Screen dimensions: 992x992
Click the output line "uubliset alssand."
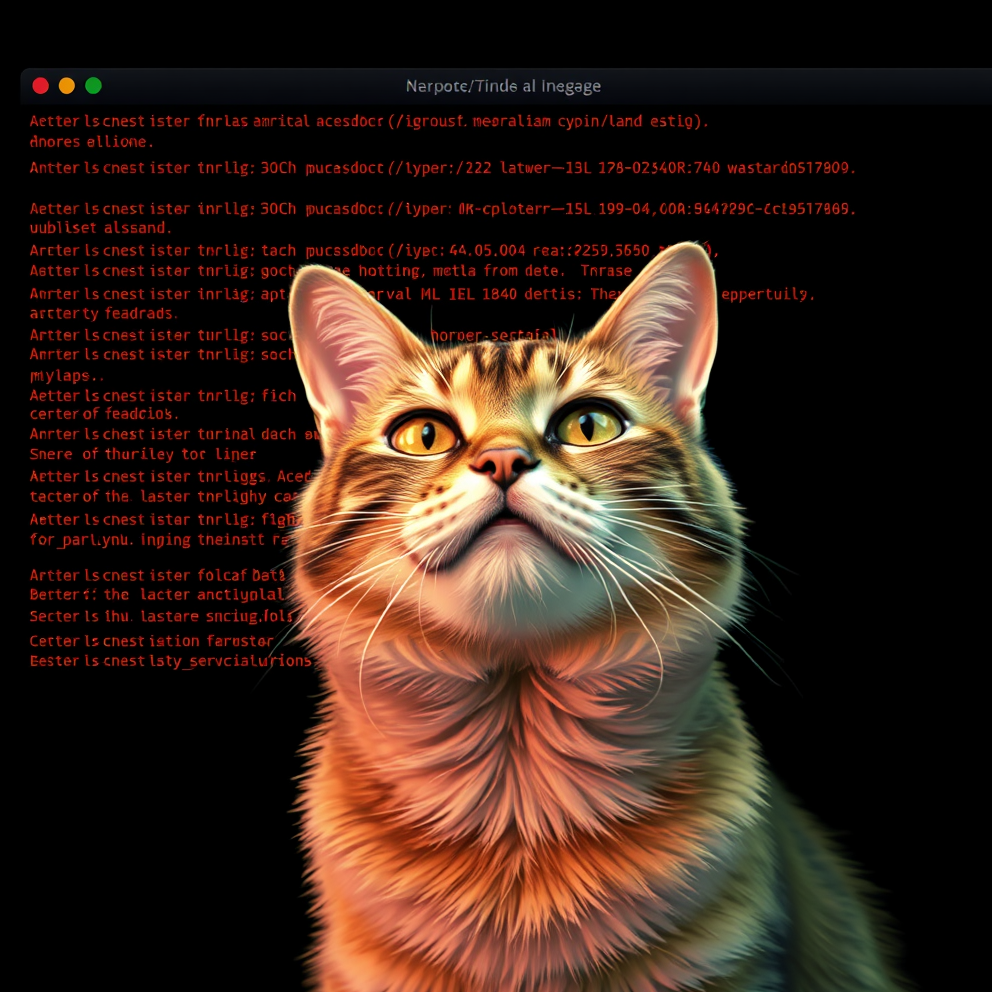point(101,228)
